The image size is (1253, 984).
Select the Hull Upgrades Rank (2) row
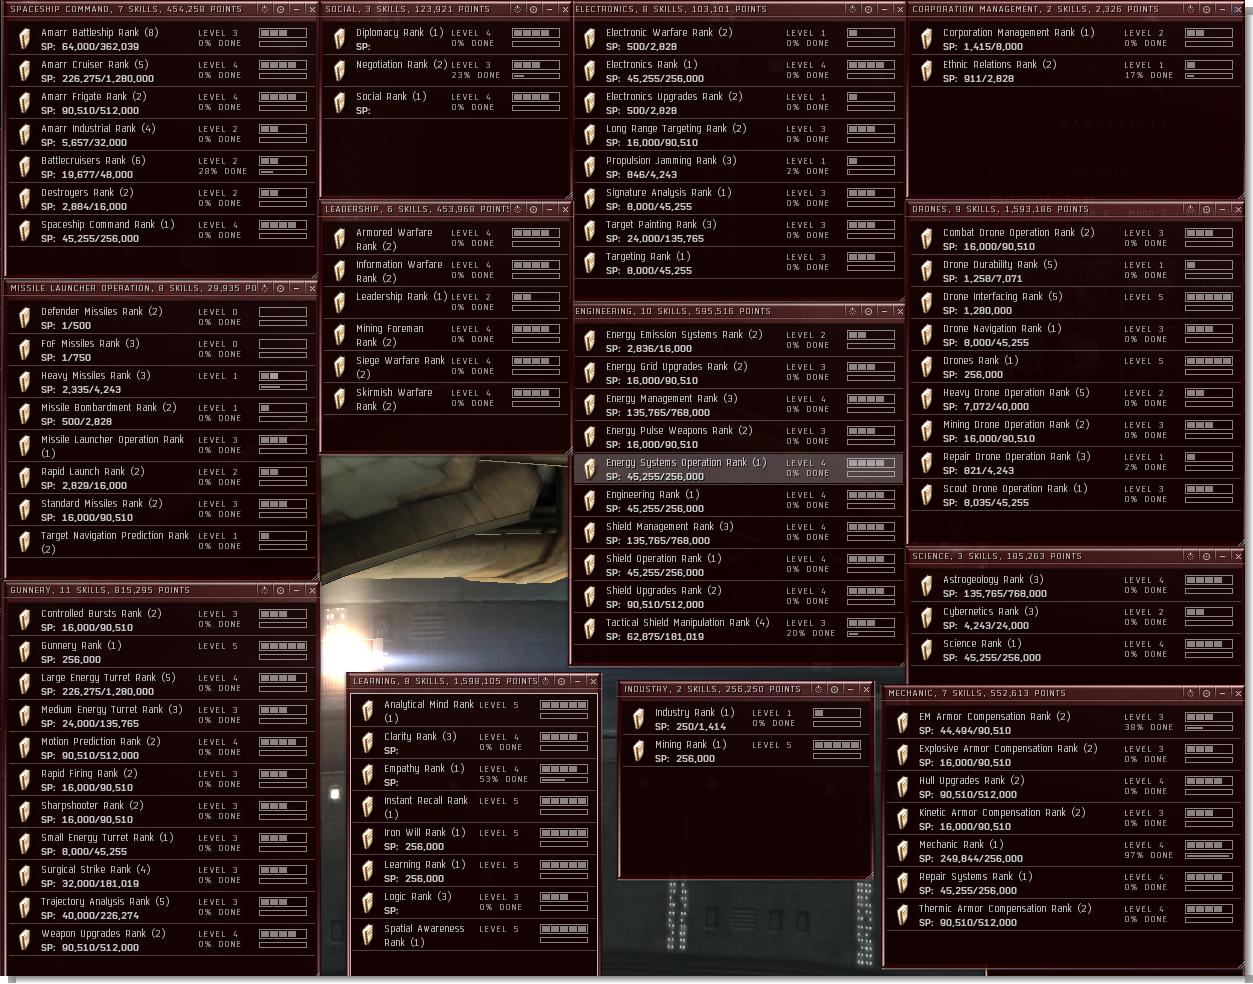click(x=1064, y=787)
